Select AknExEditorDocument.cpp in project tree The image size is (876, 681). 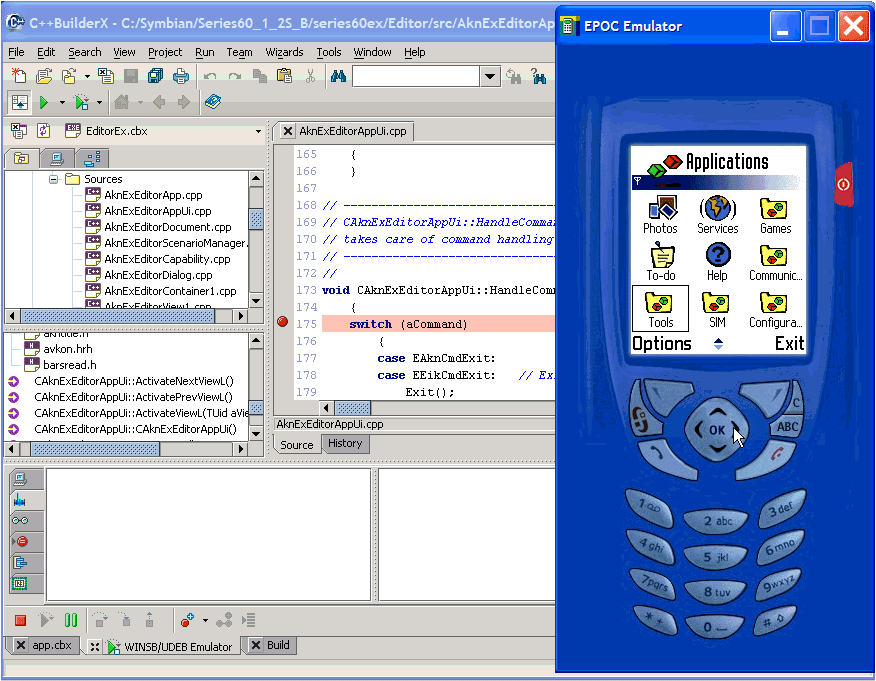167,227
